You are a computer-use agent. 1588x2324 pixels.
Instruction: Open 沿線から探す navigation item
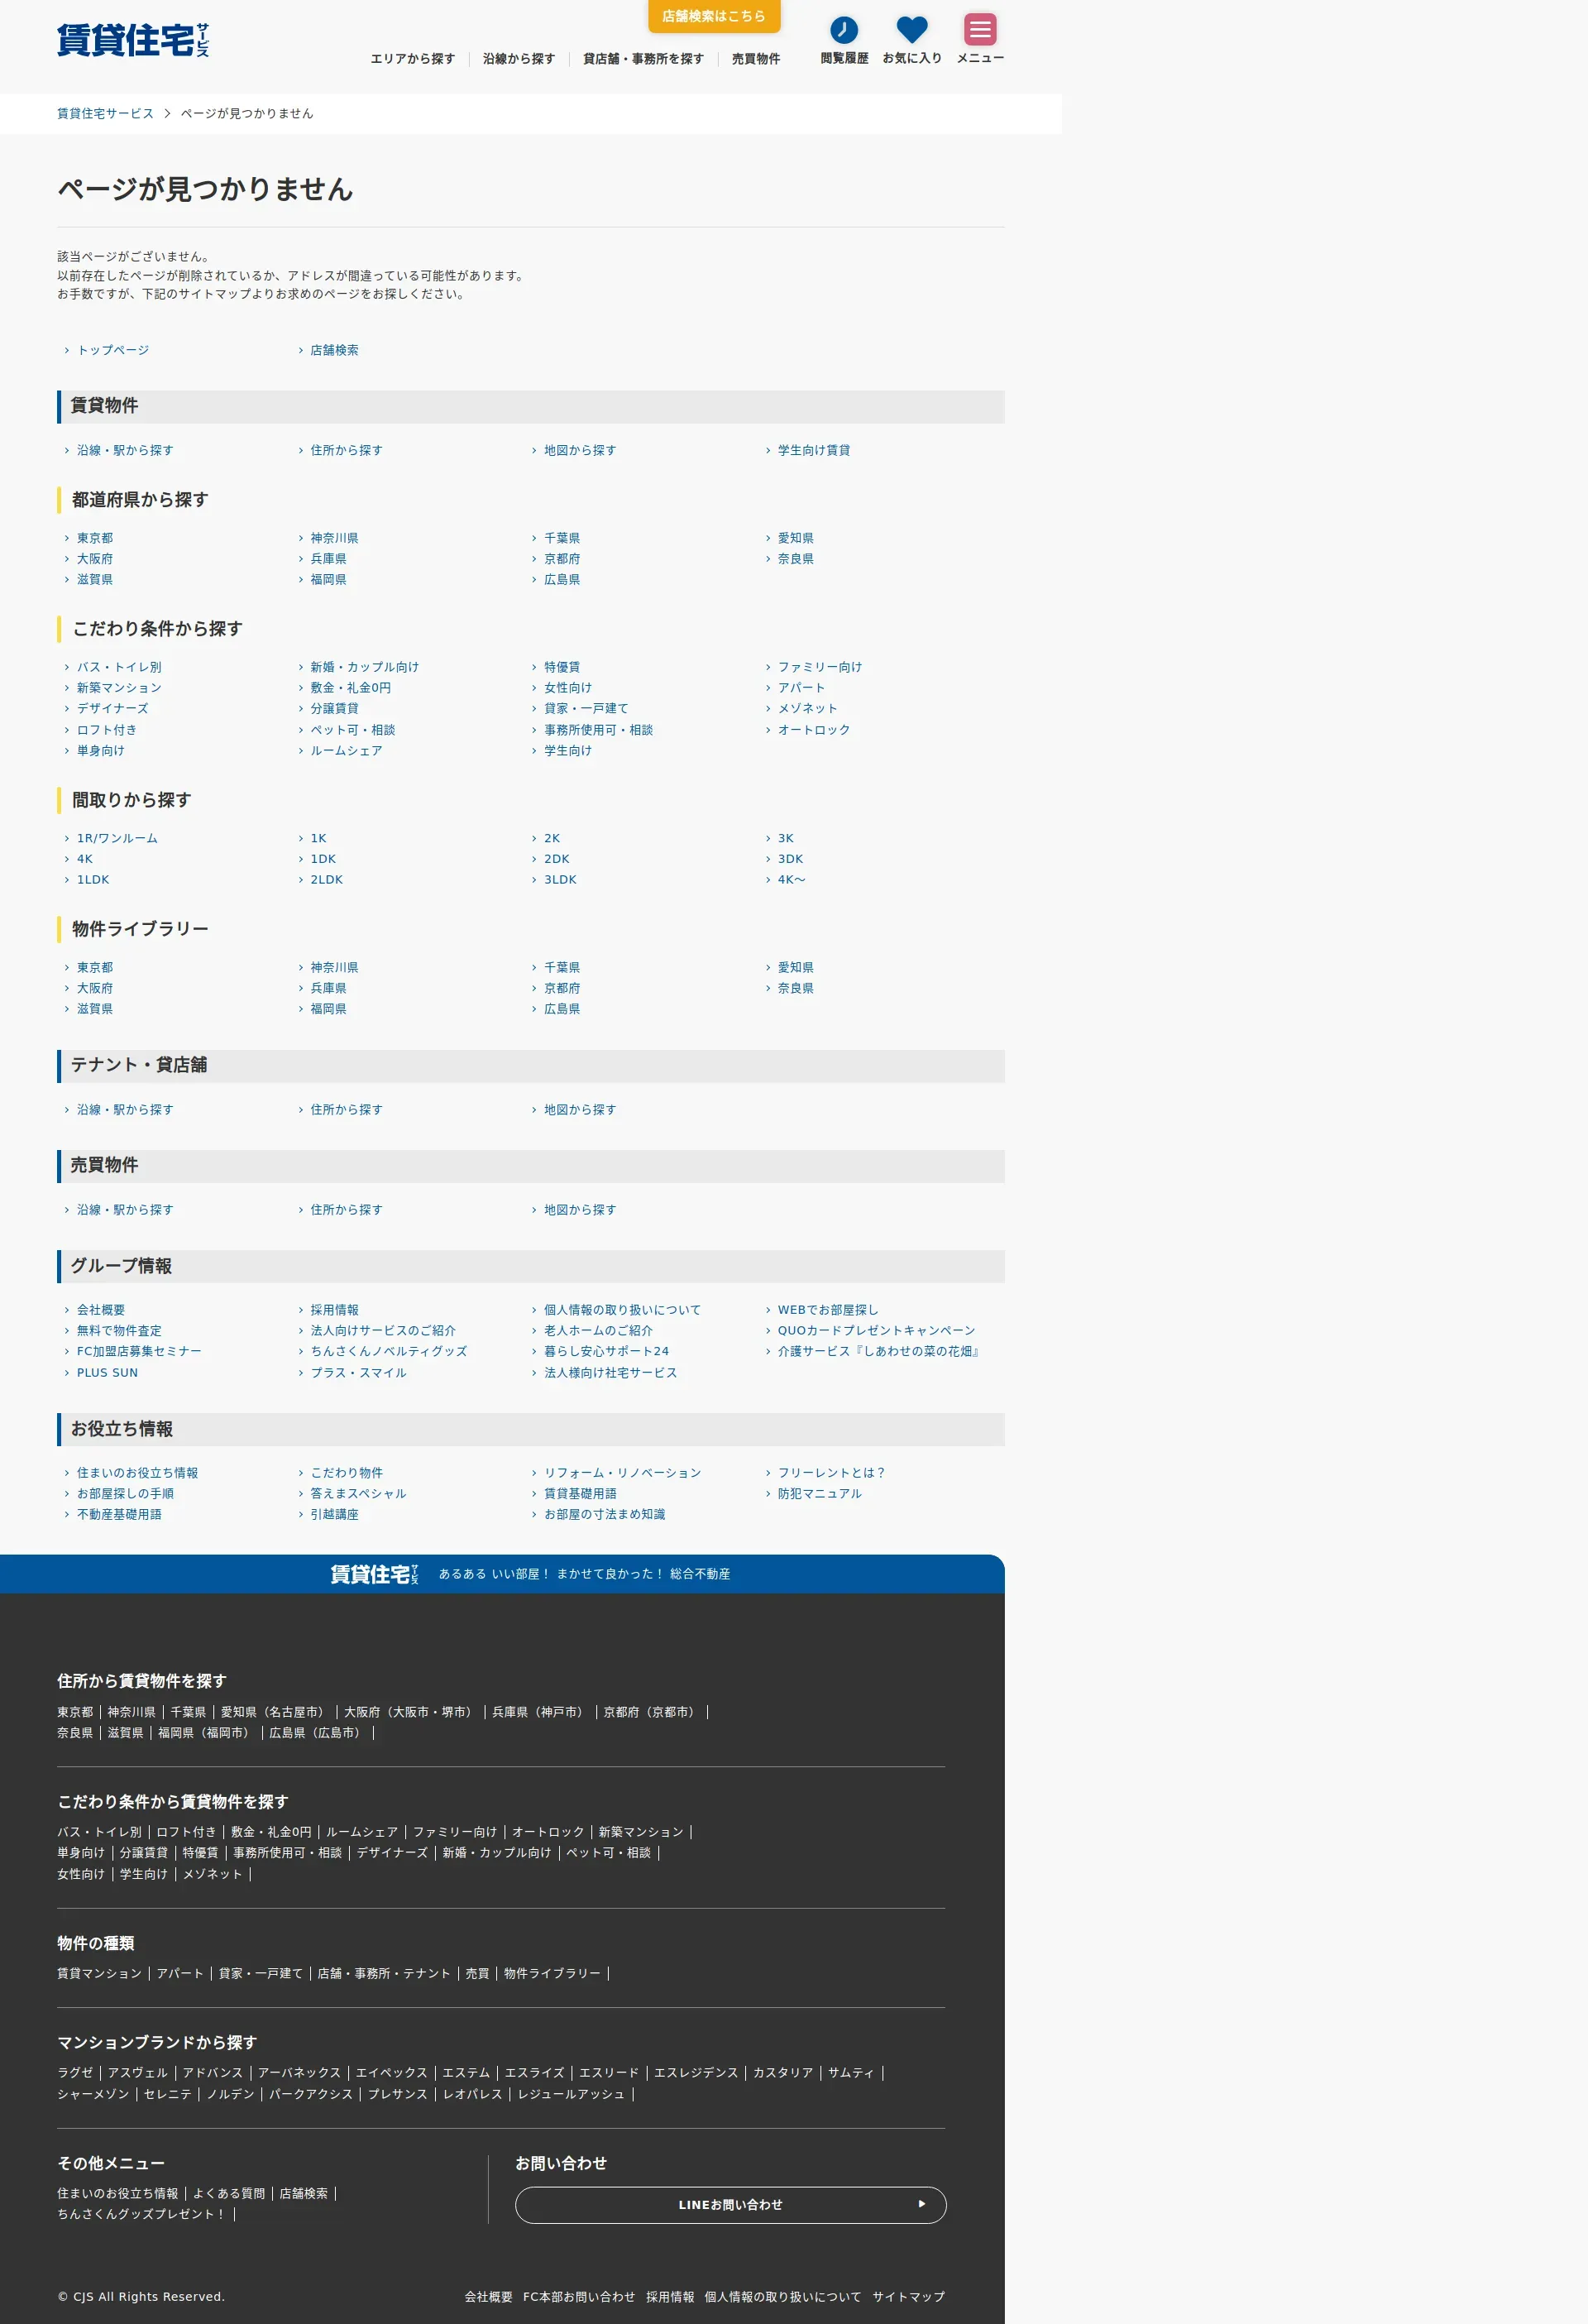point(518,59)
